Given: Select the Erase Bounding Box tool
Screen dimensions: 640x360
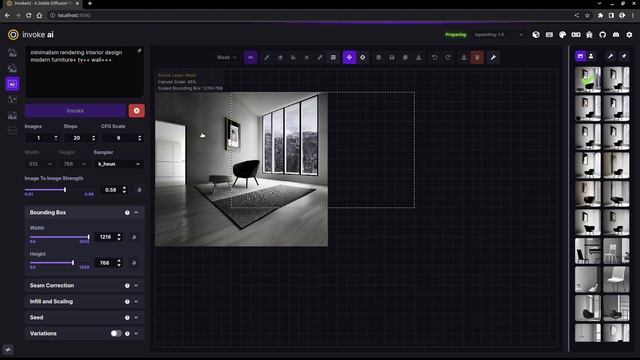Looking at the screenshot, I should 307,58.
